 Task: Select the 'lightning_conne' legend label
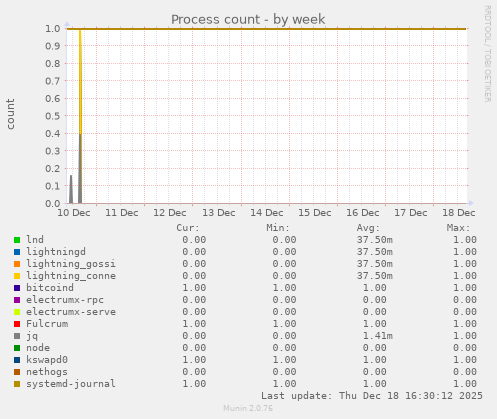[71, 276]
